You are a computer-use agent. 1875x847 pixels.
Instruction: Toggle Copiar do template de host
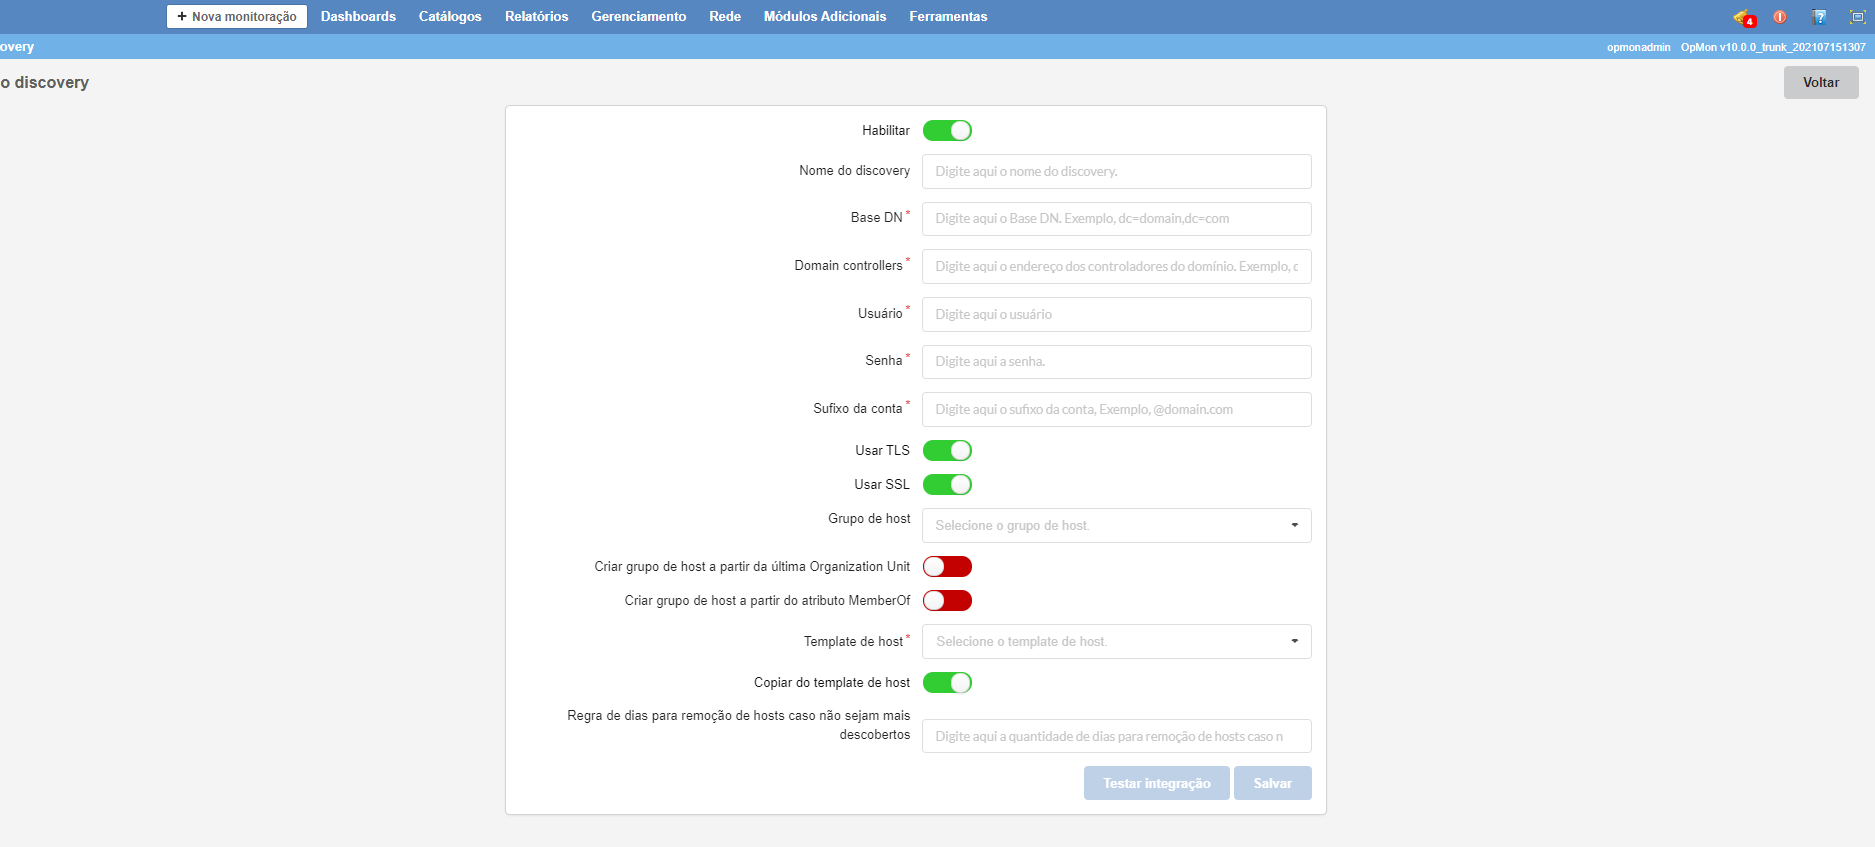click(947, 683)
